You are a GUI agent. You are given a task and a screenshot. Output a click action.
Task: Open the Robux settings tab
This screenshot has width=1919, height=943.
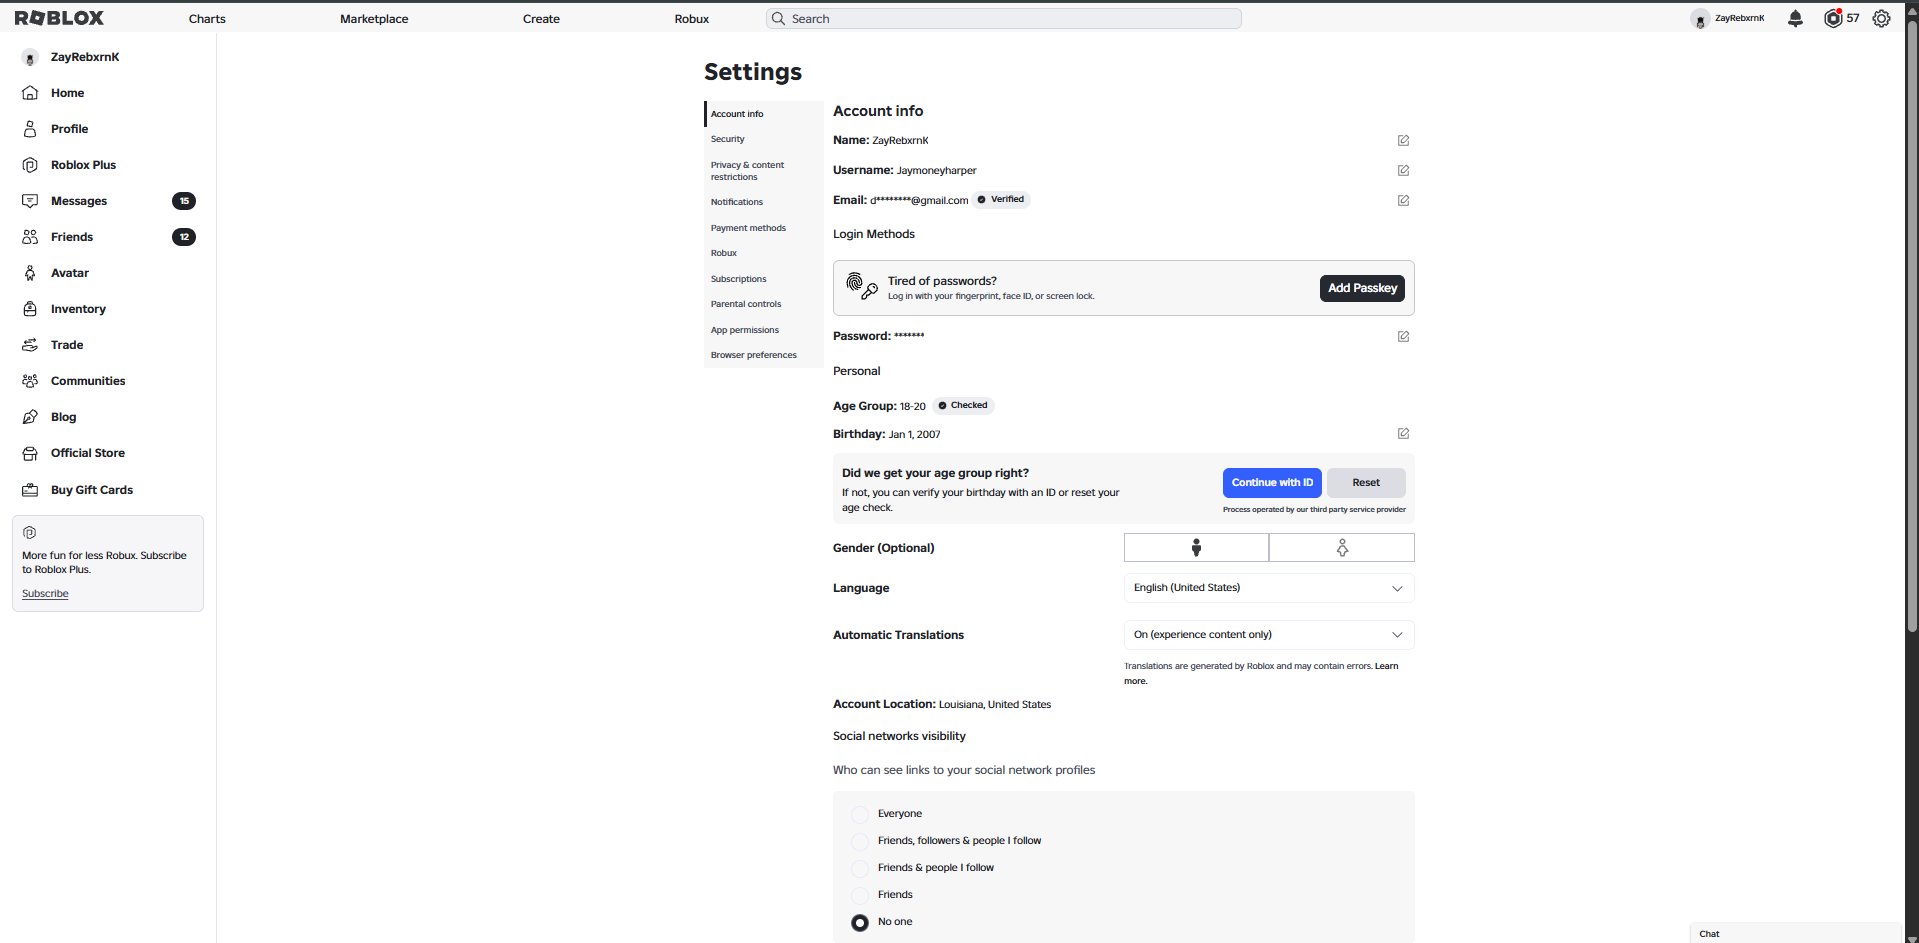pos(764,253)
